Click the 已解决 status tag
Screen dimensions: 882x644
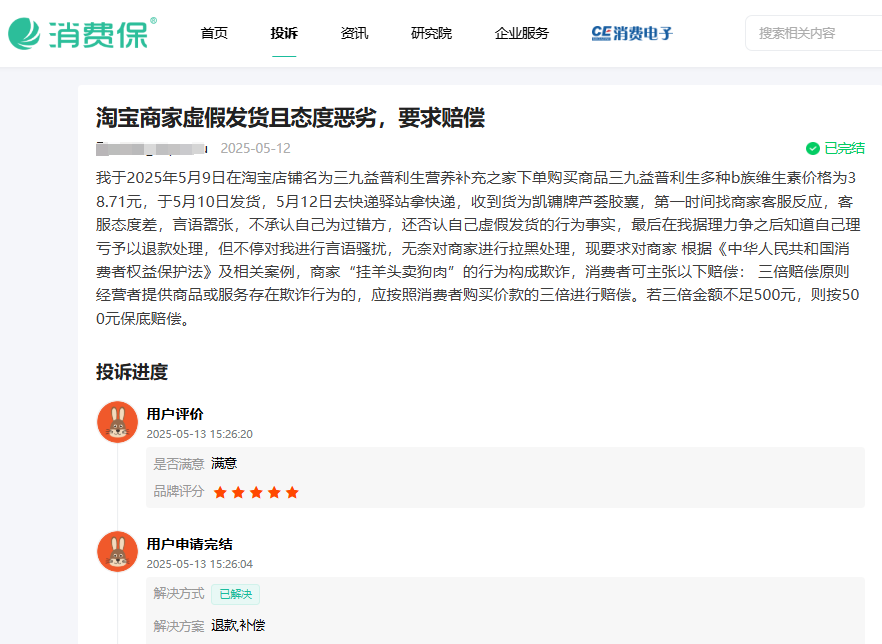236,594
